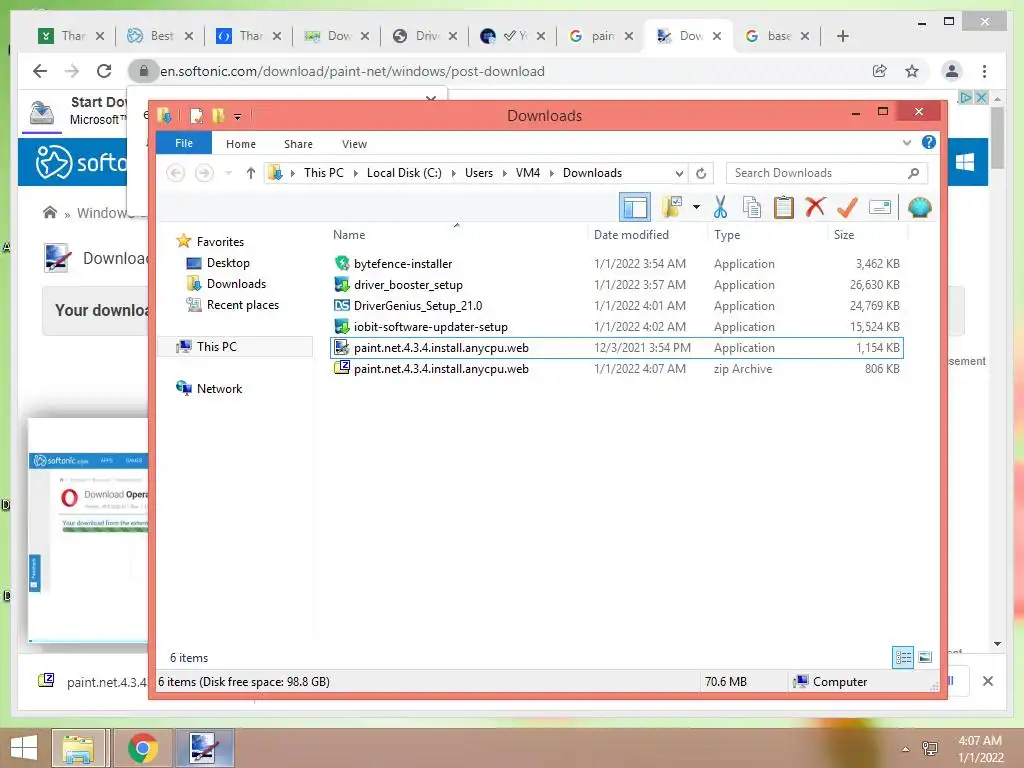This screenshot has height=768, width=1024.
Task: Click the Search Downloads input field
Action: pyautogui.click(x=826, y=173)
